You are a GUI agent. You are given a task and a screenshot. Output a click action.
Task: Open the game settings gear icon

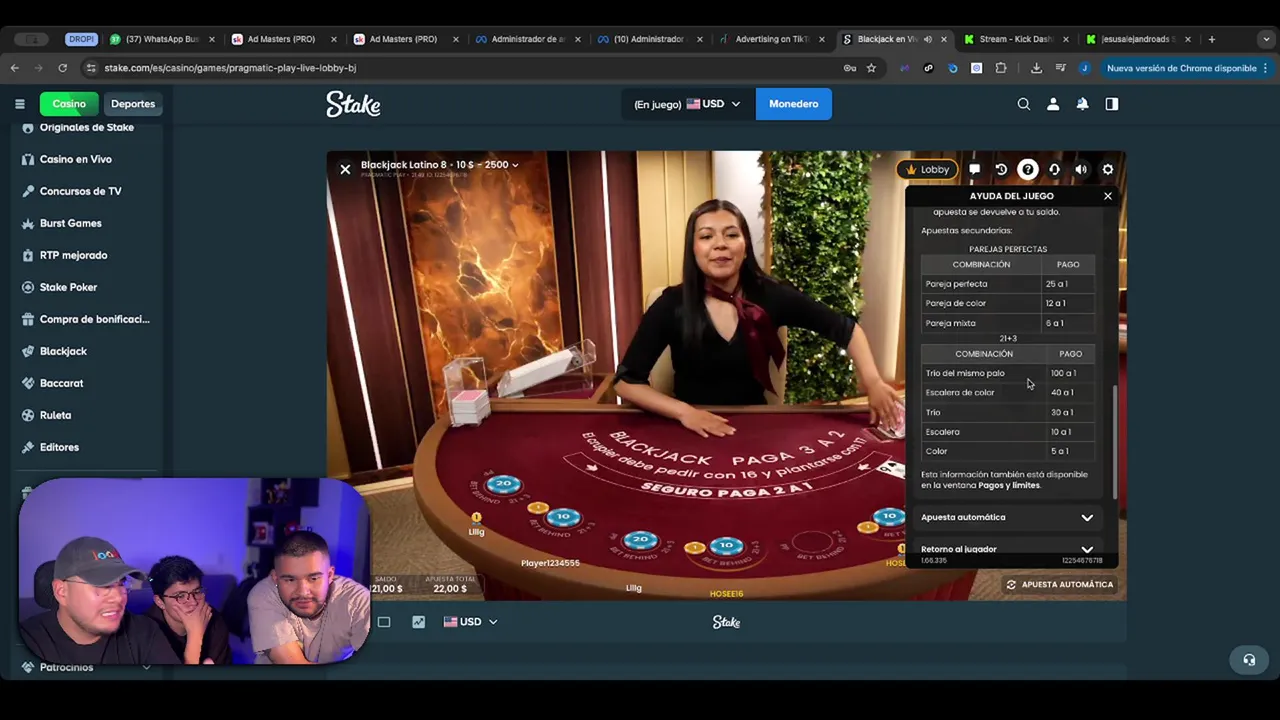(x=1107, y=169)
